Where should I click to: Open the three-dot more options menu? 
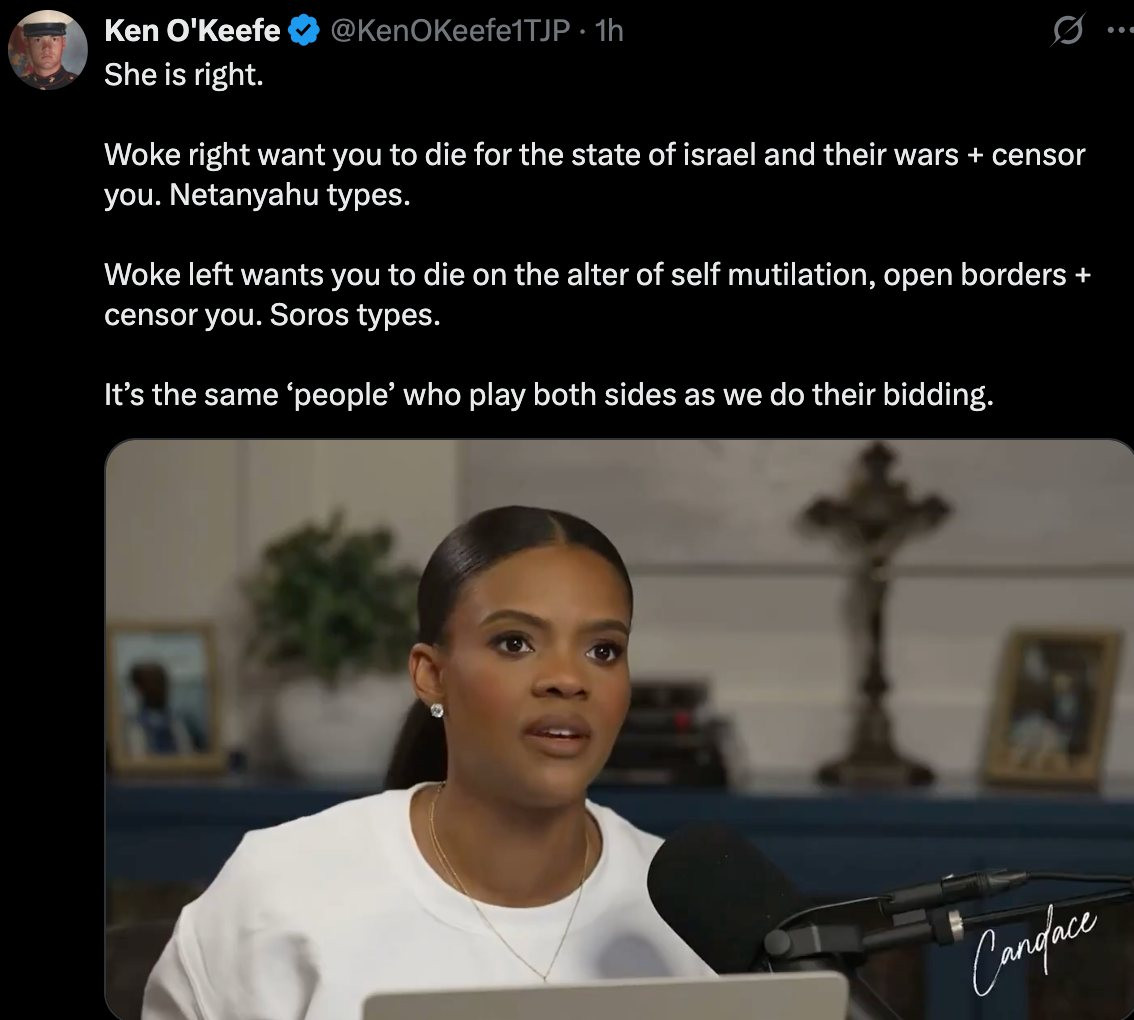point(1118,31)
